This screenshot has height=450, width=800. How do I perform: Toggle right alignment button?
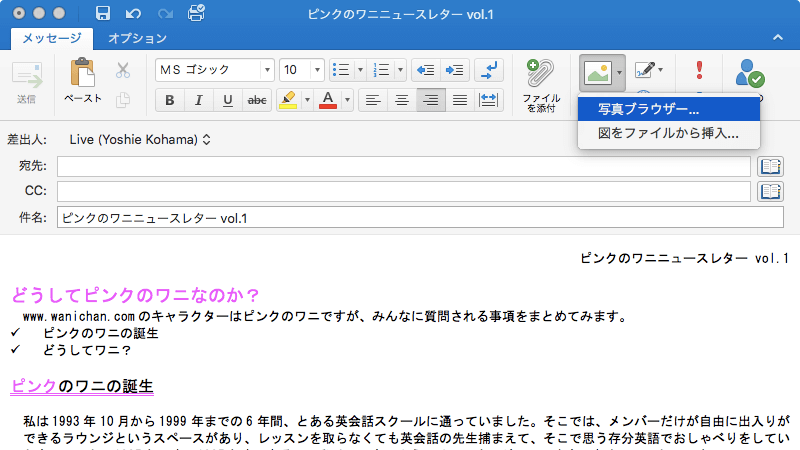431,100
